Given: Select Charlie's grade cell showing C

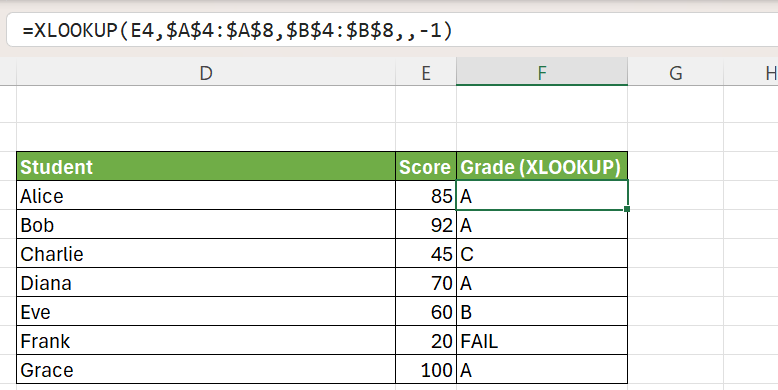Looking at the screenshot, I should [542, 254].
